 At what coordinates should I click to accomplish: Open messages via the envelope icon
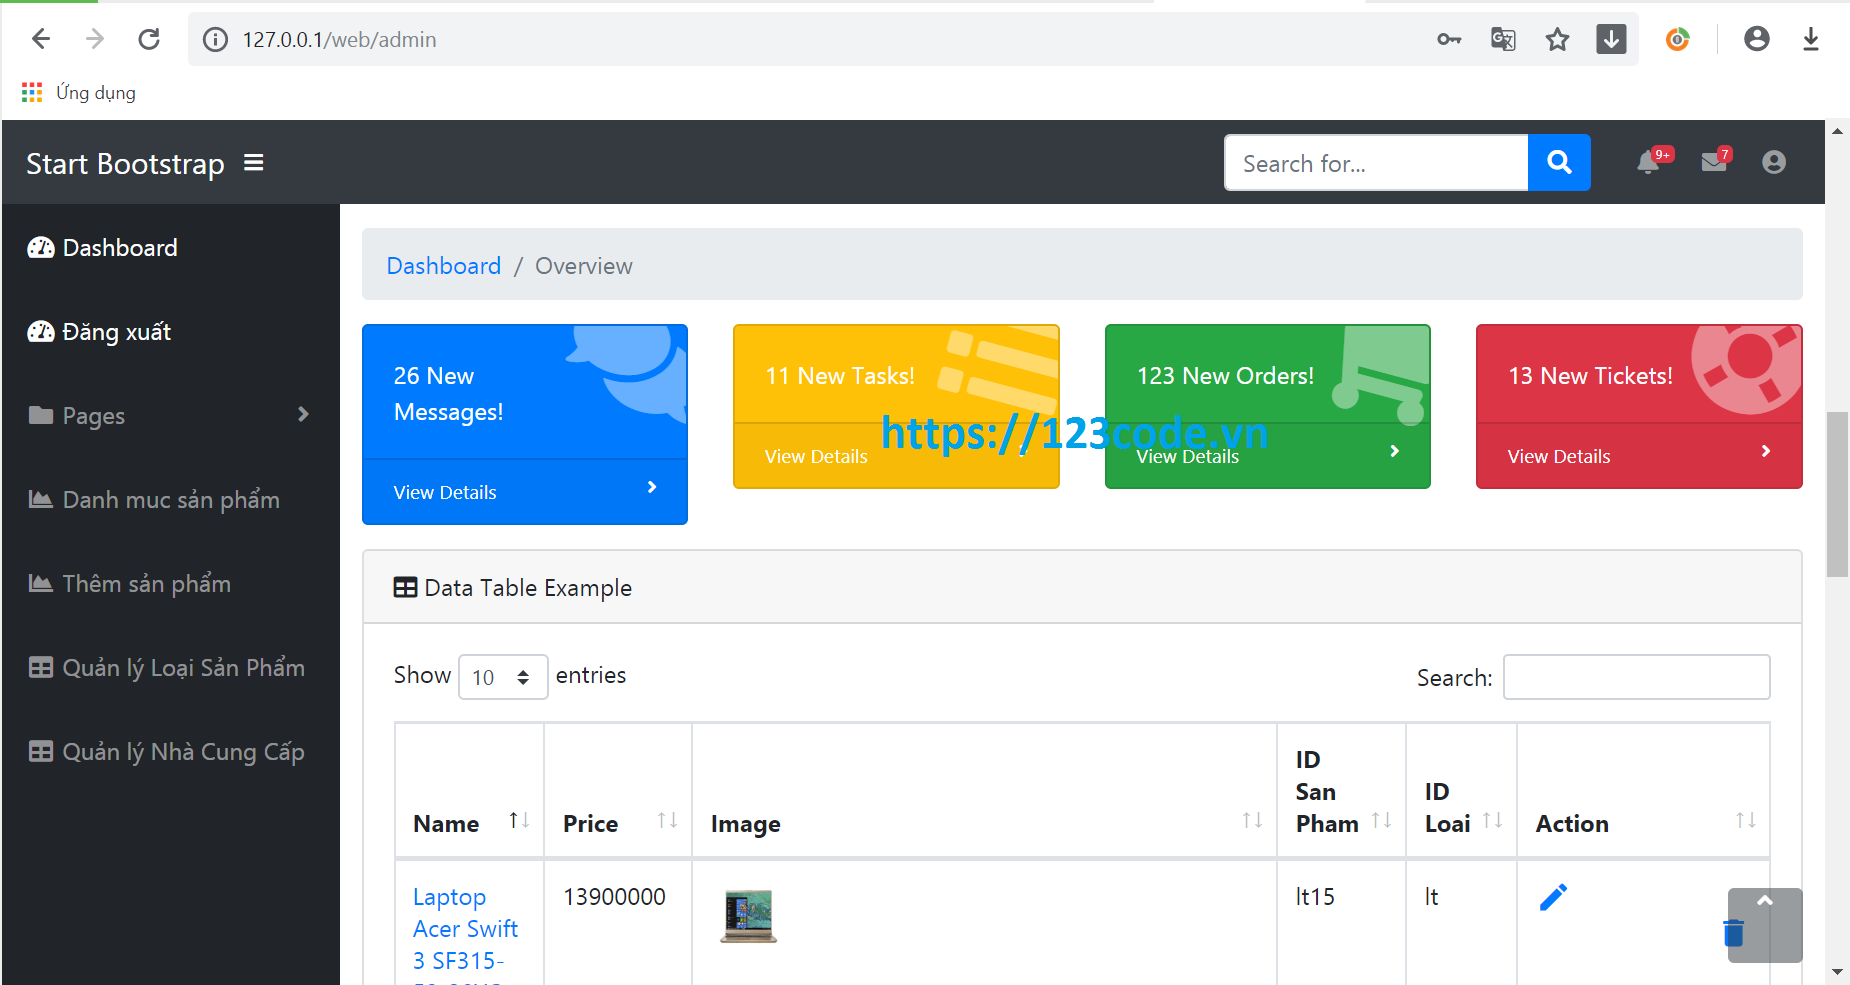pos(1714,162)
